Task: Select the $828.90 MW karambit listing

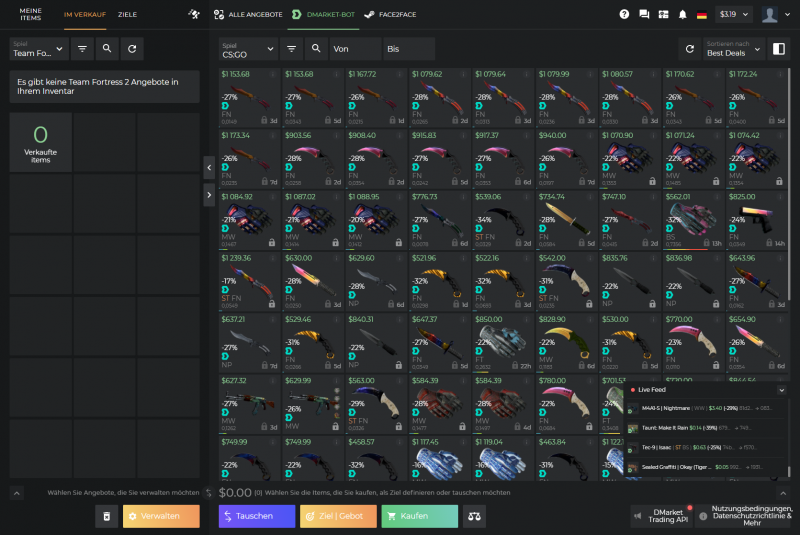Action: pyautogui.click(x=566, y=343)
